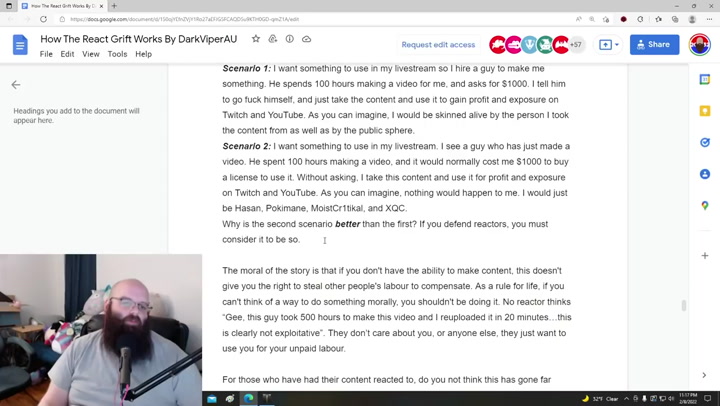Show the +57 more viewers list
The image size is (720, 406).
(x=576, y=45)
